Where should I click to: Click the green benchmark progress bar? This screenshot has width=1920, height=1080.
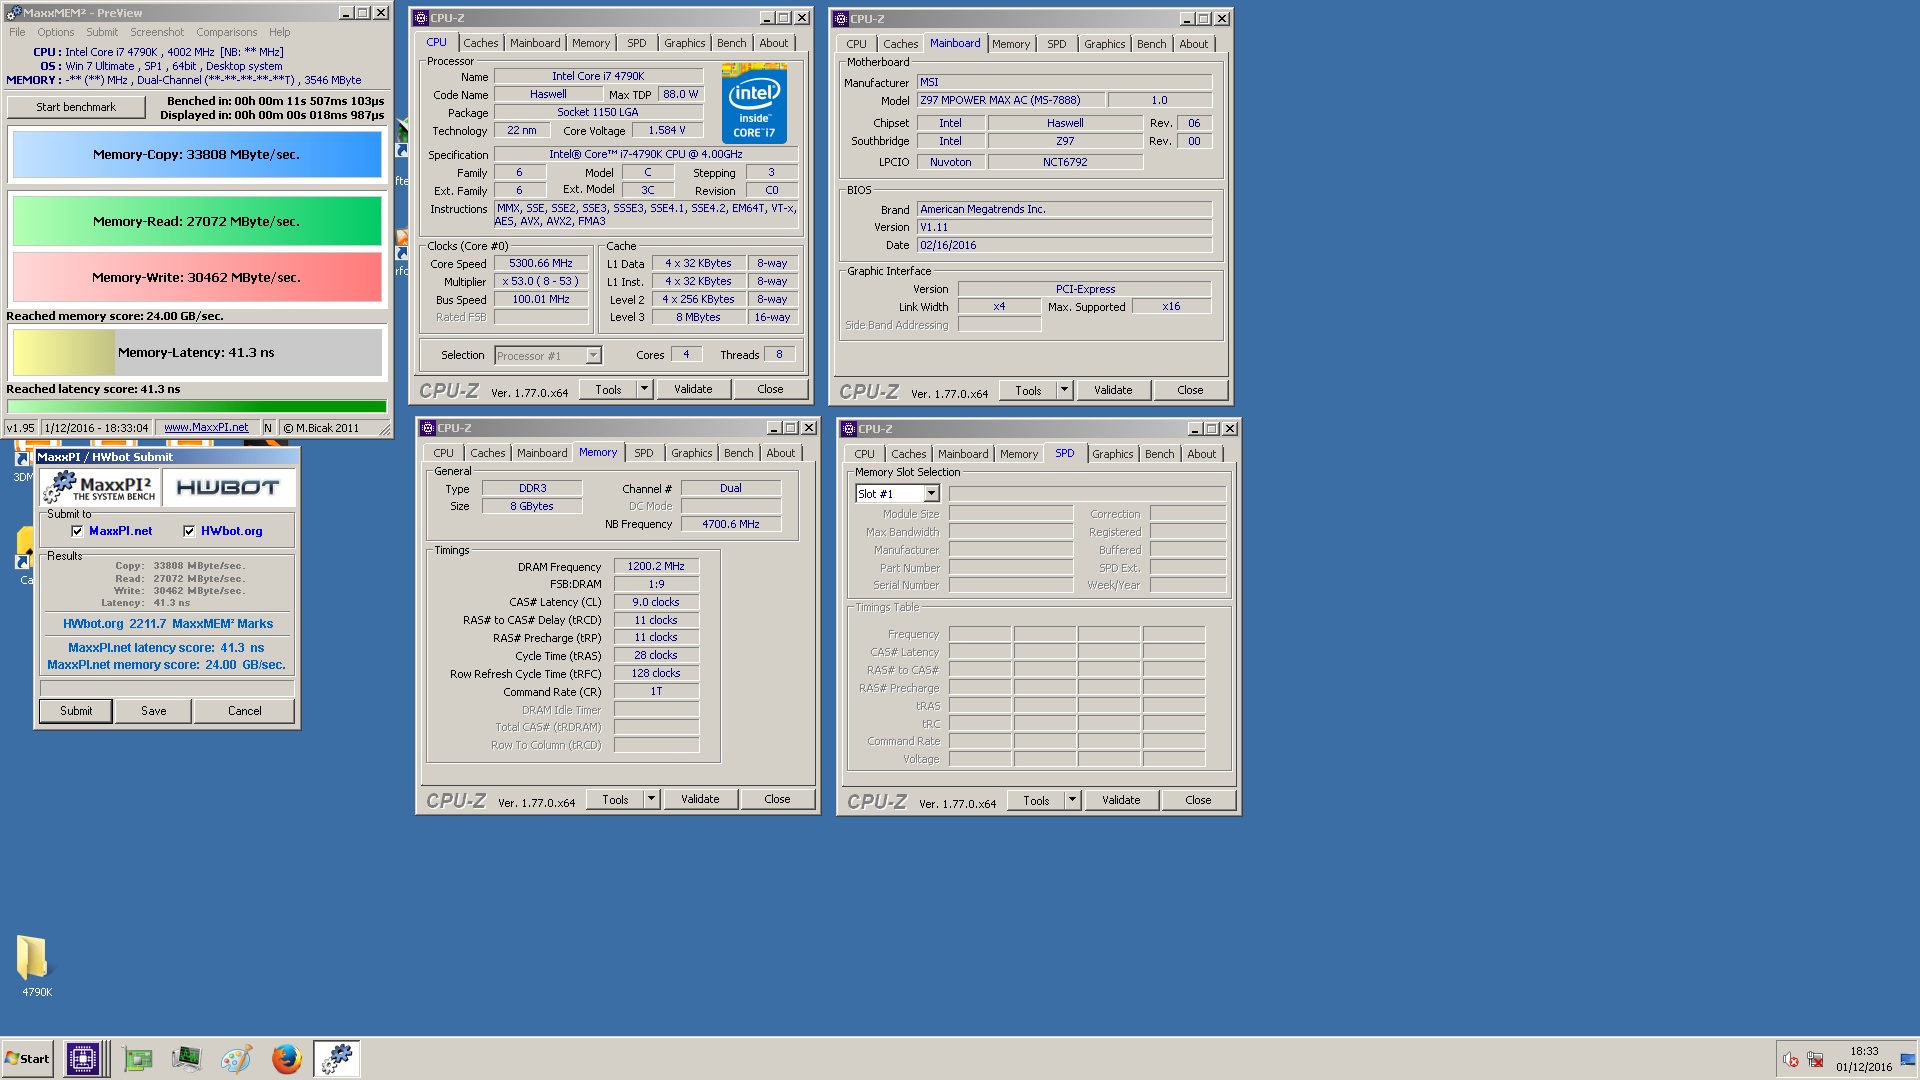tap(196, 406)
